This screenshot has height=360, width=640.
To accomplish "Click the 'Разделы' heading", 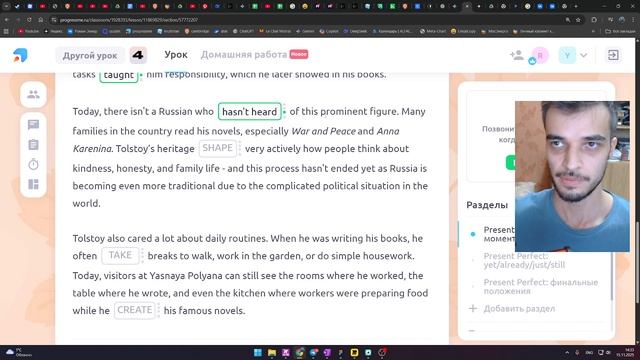I will [487, 205].
